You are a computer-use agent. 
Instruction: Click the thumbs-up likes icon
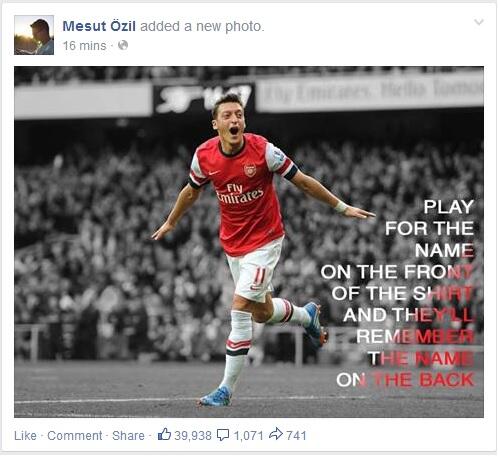coord(164,434)
